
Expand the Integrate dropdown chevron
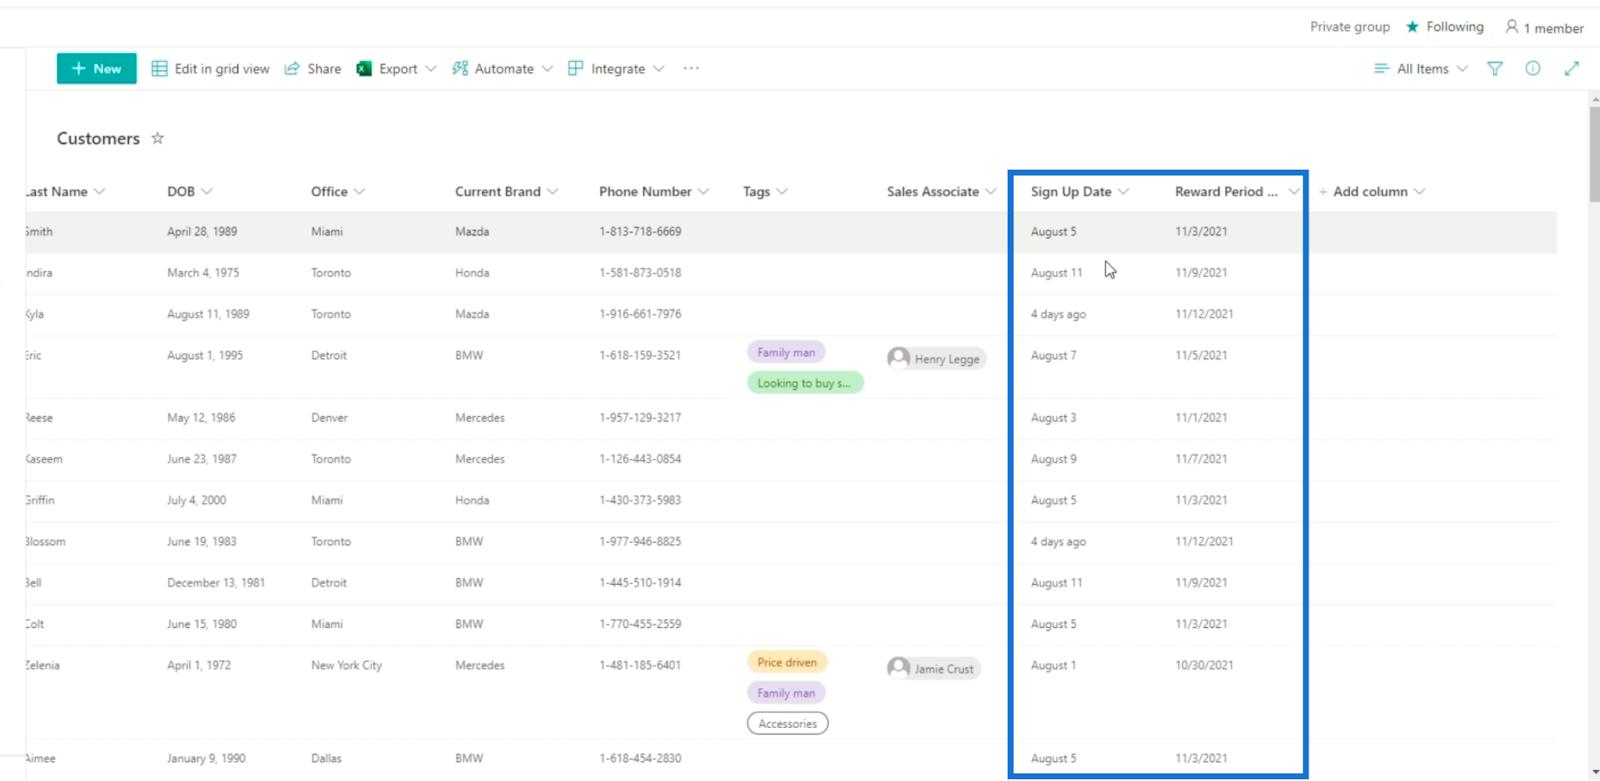pyautogui.click(x=659, y=69)
